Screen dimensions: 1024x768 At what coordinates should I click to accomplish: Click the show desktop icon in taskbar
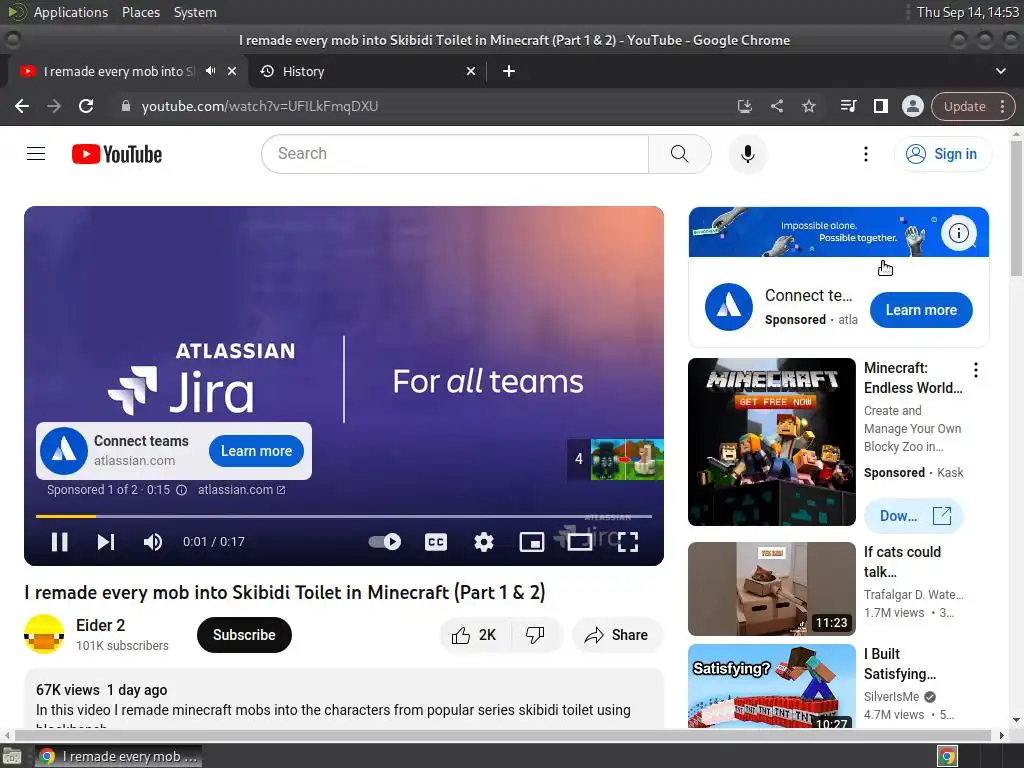pos(12,756)
